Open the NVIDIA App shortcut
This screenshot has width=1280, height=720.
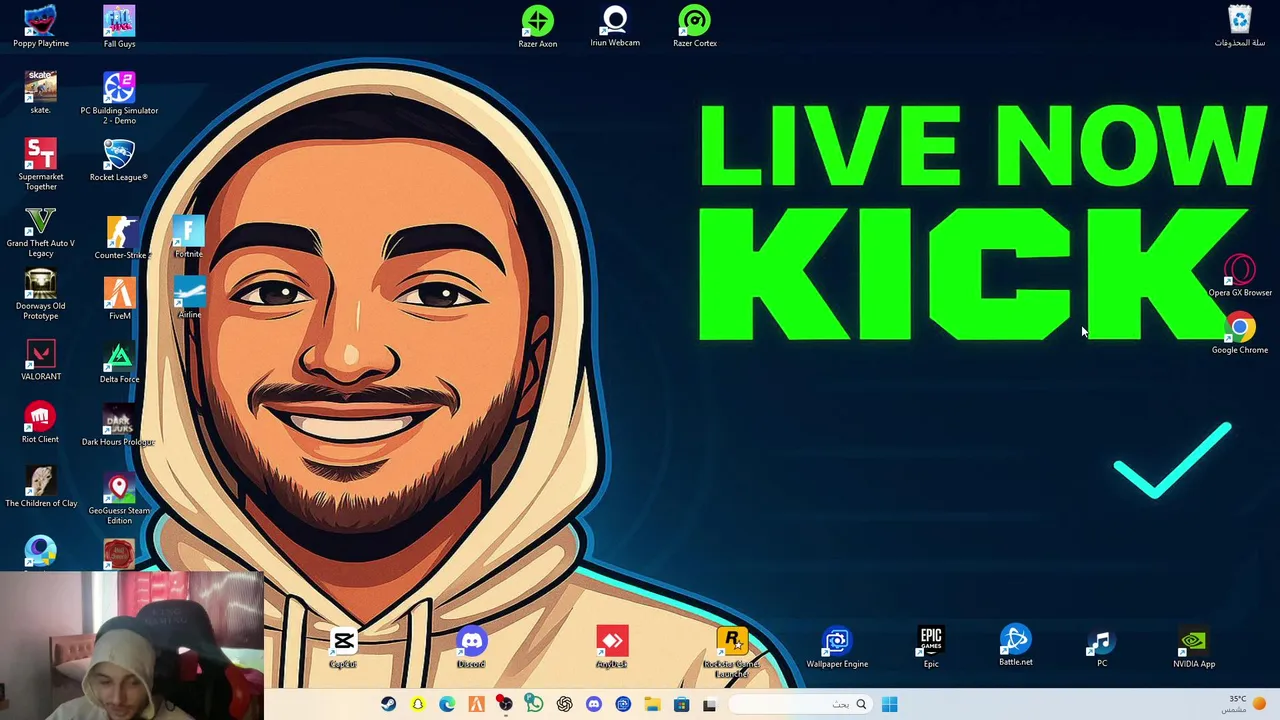tap(1194, 648)
